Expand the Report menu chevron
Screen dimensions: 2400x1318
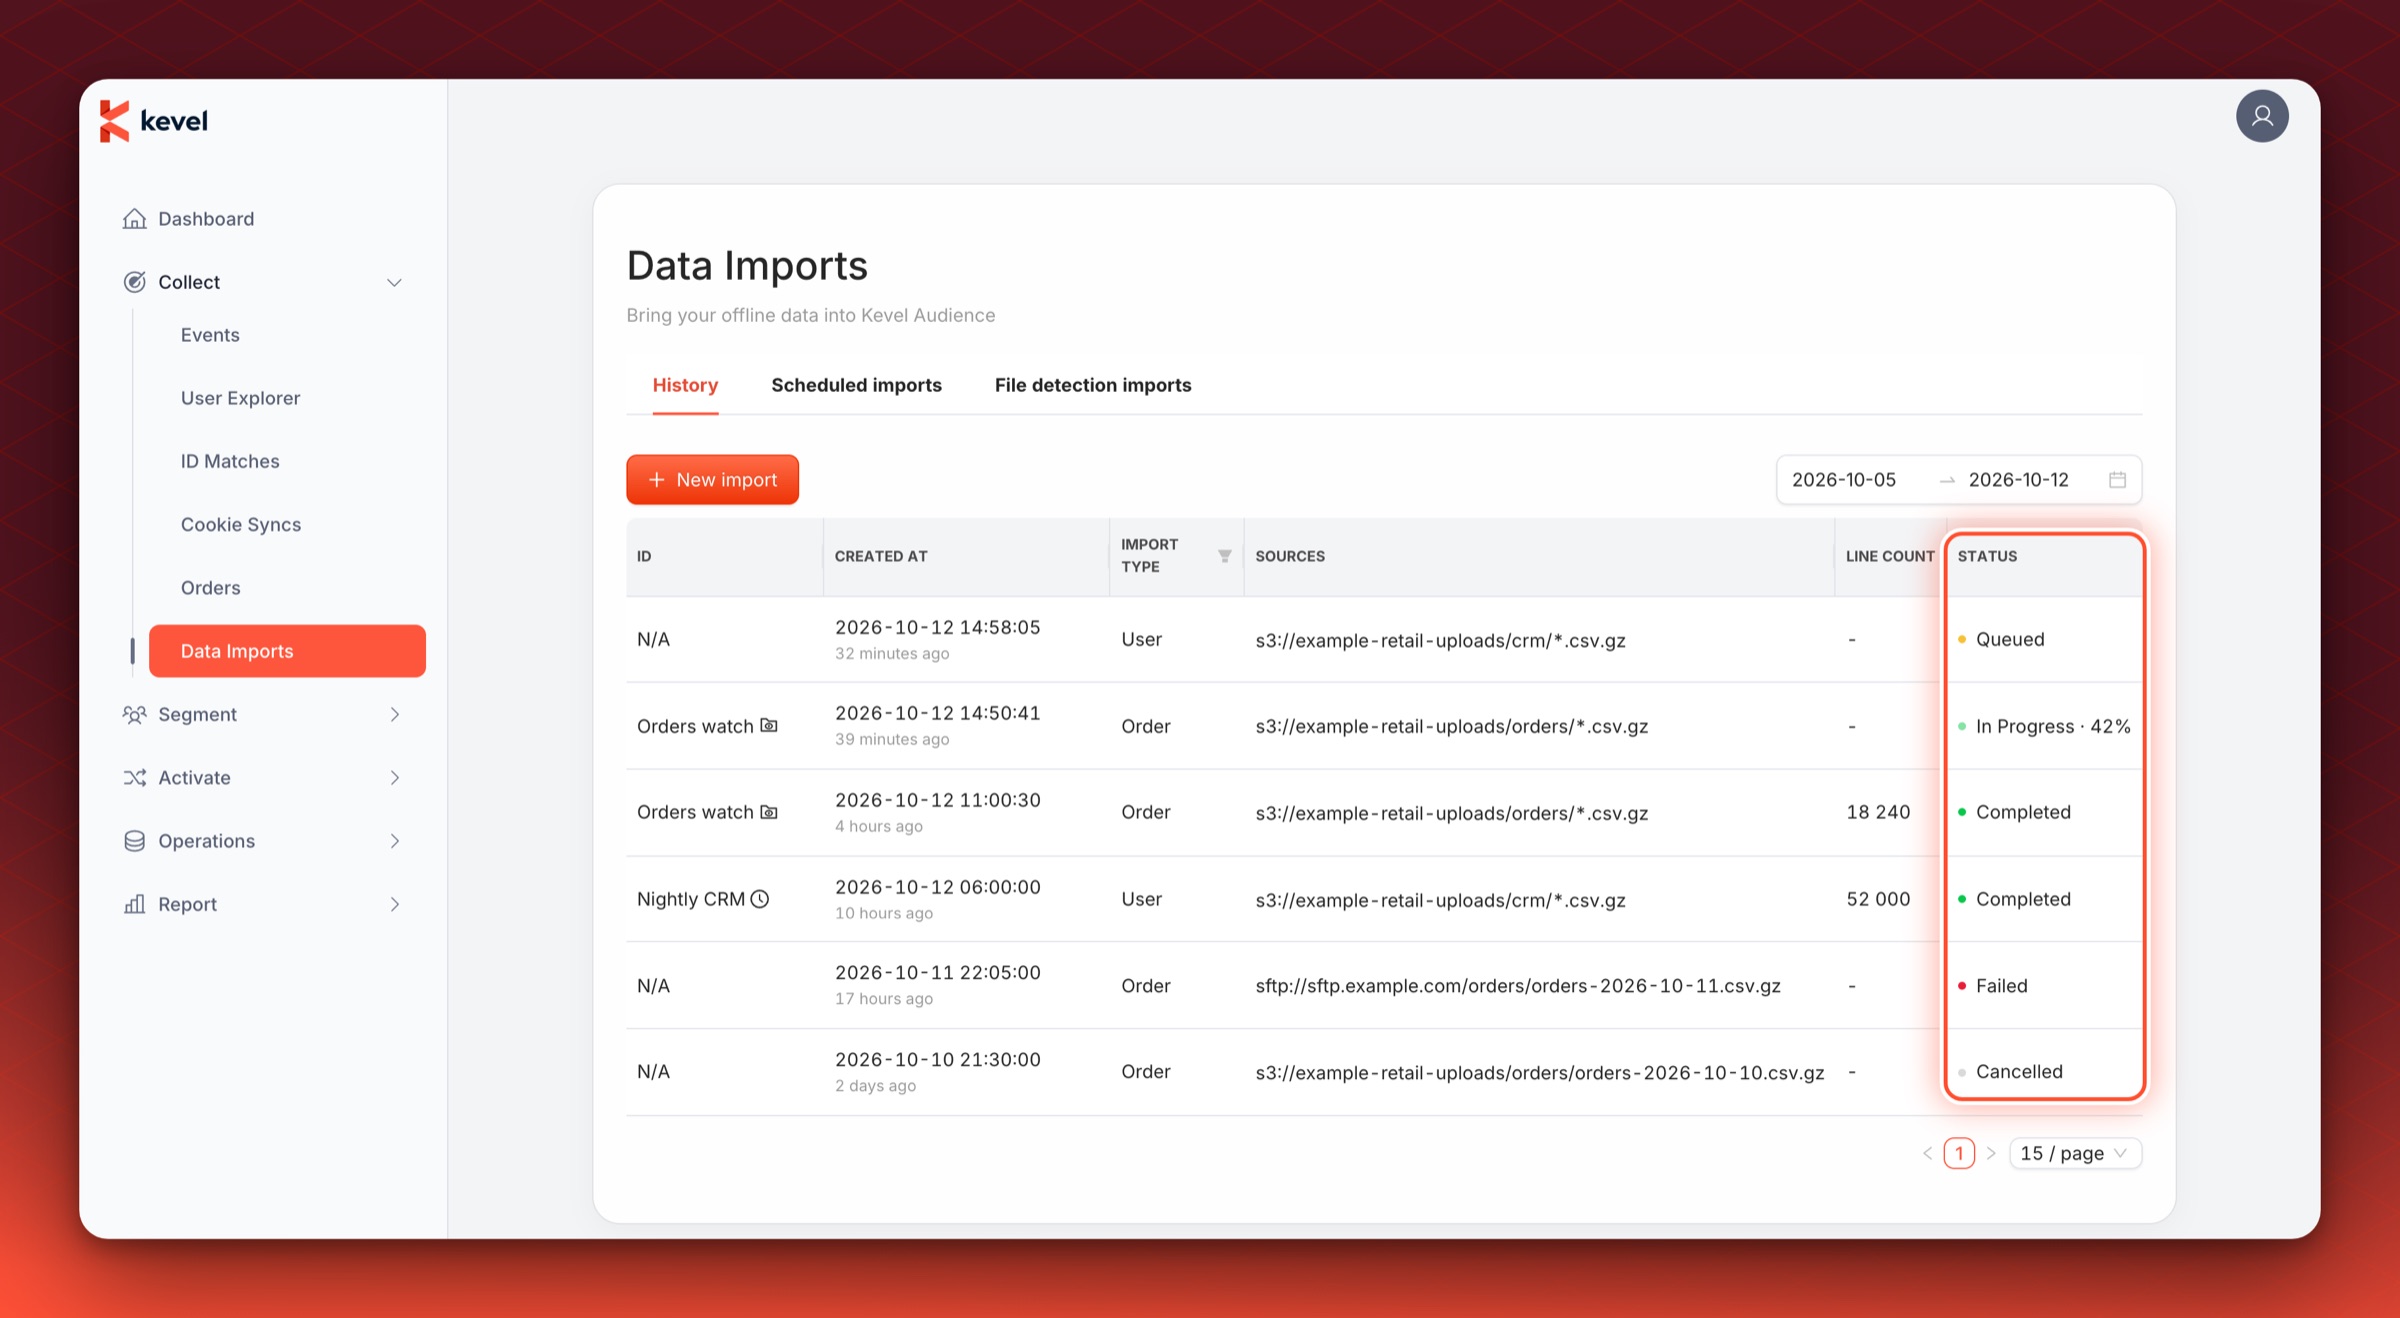pyautogui.click(x=394, y=904)
